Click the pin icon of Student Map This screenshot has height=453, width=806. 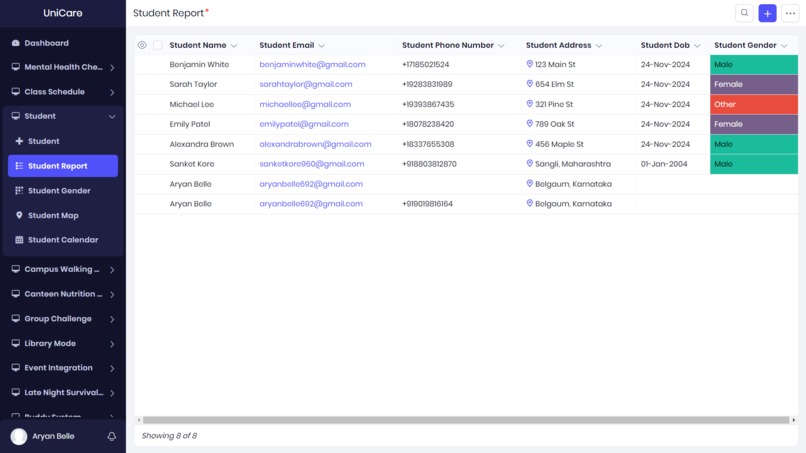[x=19, y=215]
